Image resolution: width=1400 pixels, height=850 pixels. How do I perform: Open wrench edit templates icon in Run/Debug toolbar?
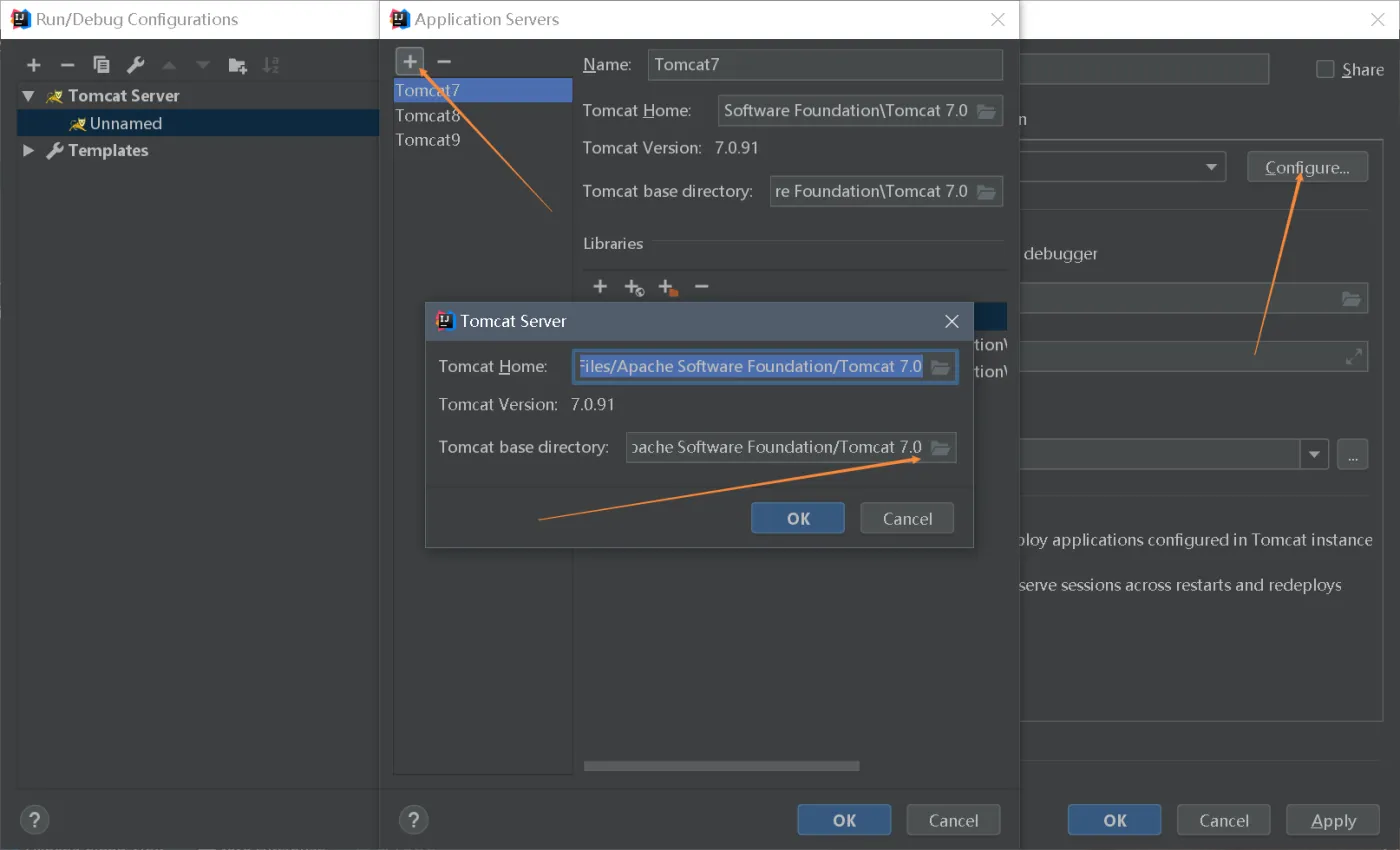[135, 65]
